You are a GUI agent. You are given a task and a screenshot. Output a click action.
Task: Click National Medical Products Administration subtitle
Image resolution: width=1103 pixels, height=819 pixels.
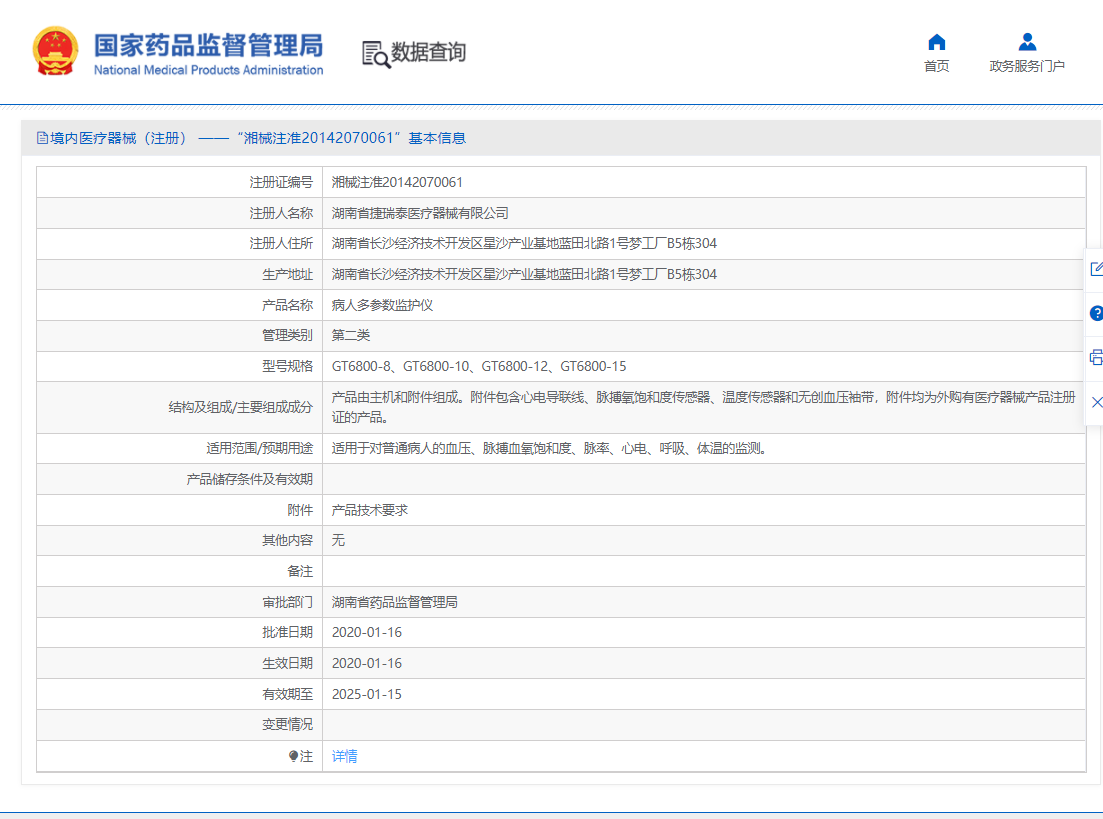[208, 70]
